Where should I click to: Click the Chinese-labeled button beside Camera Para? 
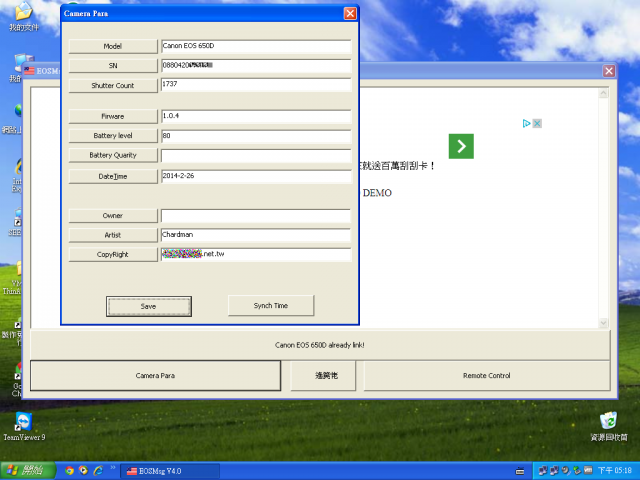click(x=323, y=376)
